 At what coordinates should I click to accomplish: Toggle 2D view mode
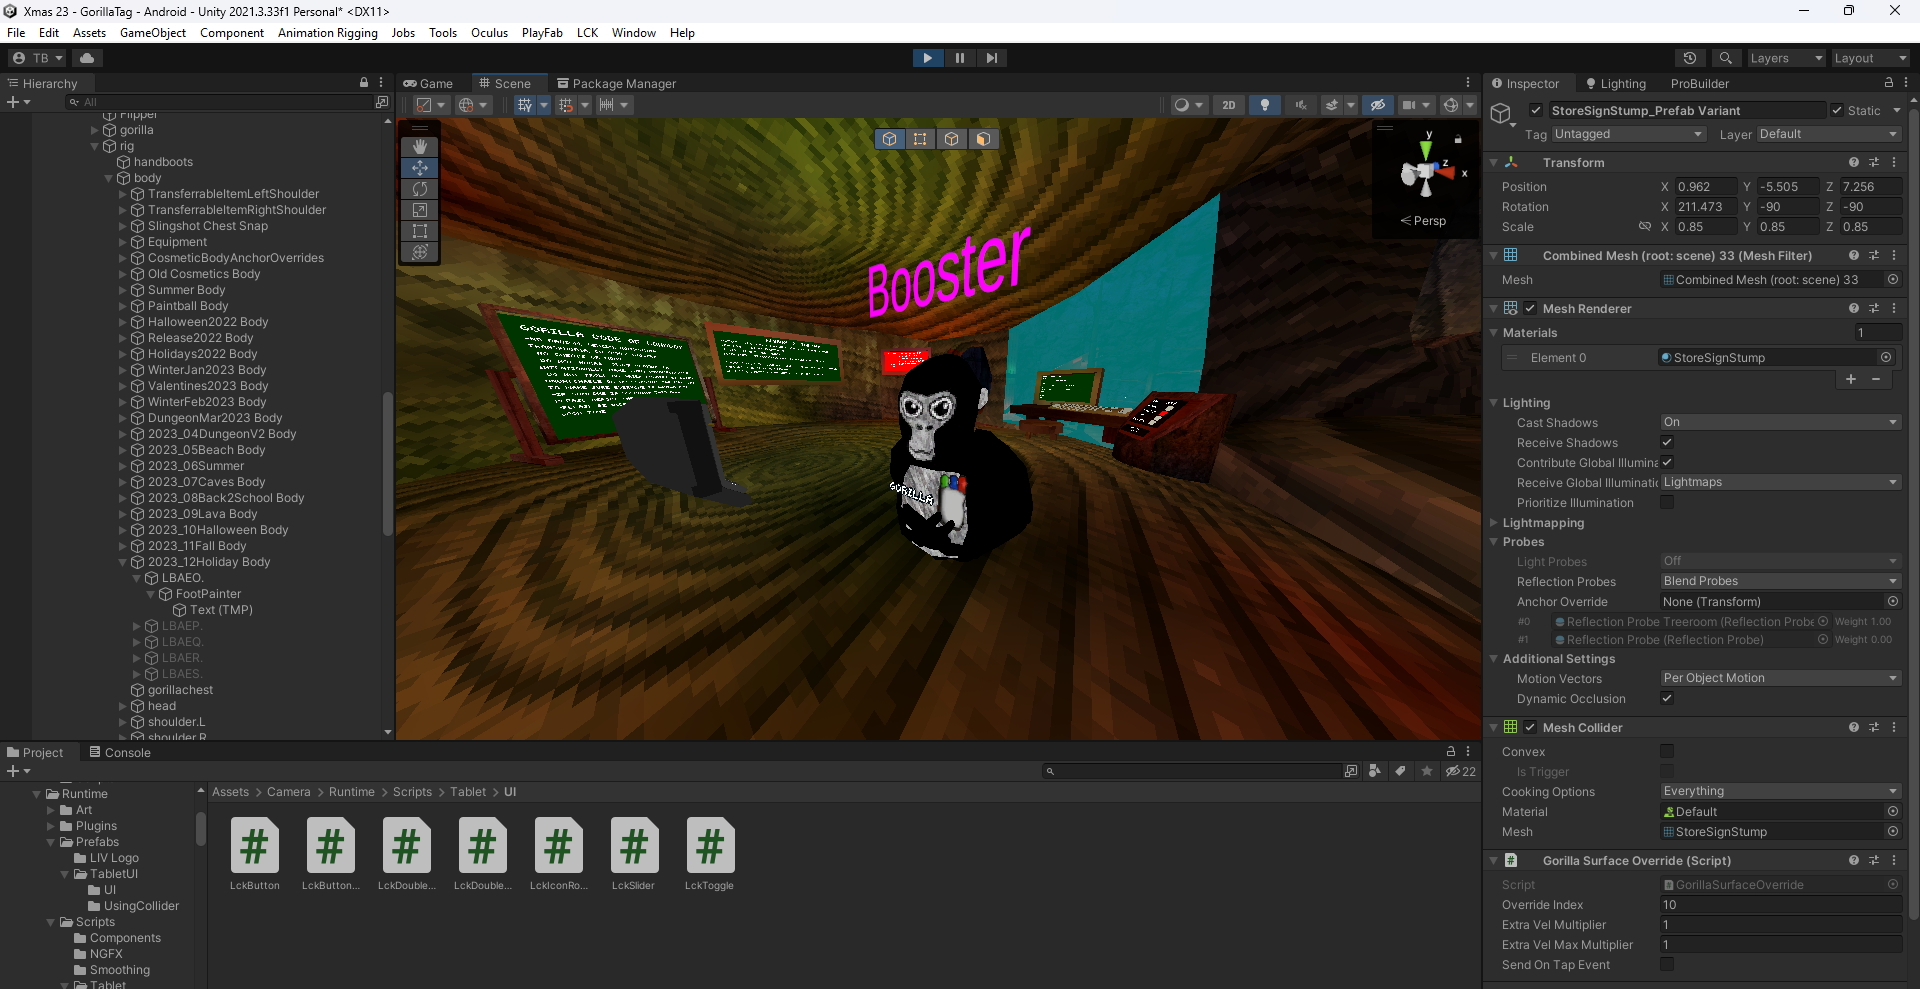click(1229, 105)
